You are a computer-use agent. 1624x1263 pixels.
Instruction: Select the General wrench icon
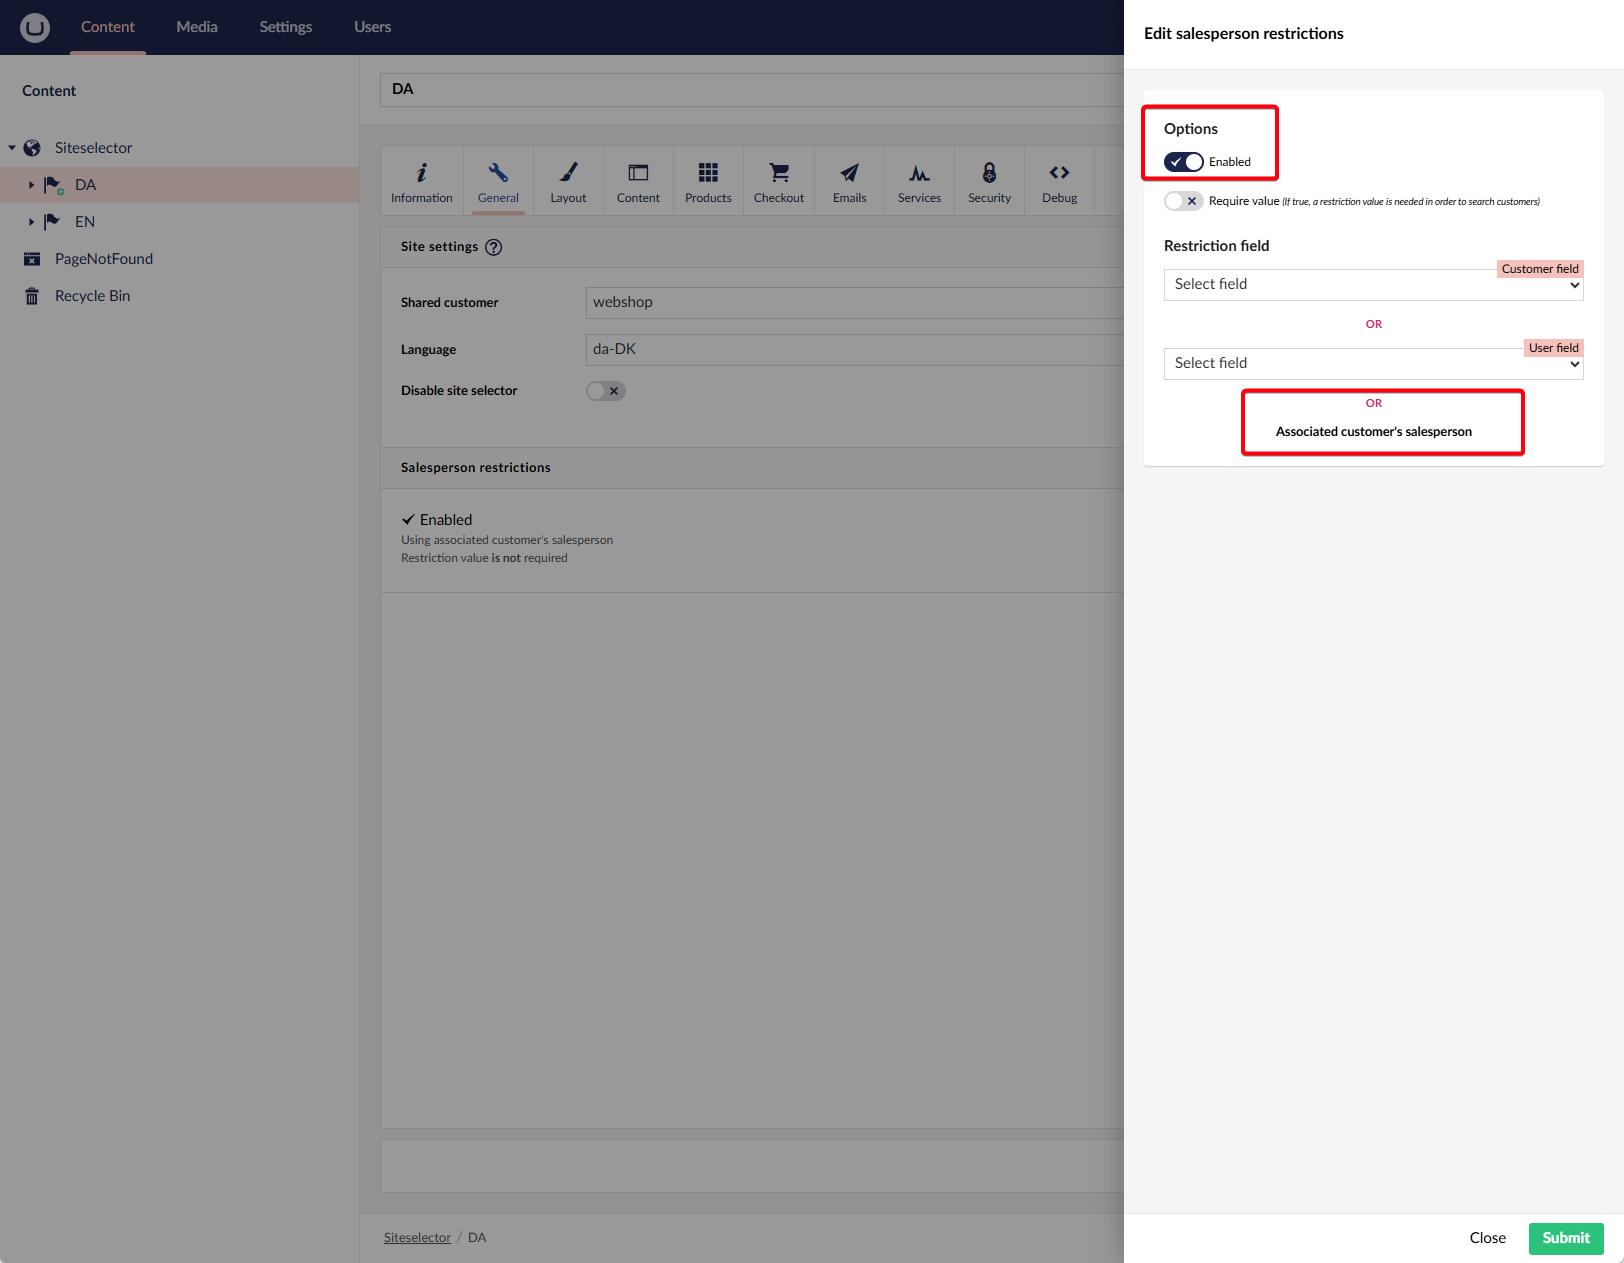tap(498, 173)
